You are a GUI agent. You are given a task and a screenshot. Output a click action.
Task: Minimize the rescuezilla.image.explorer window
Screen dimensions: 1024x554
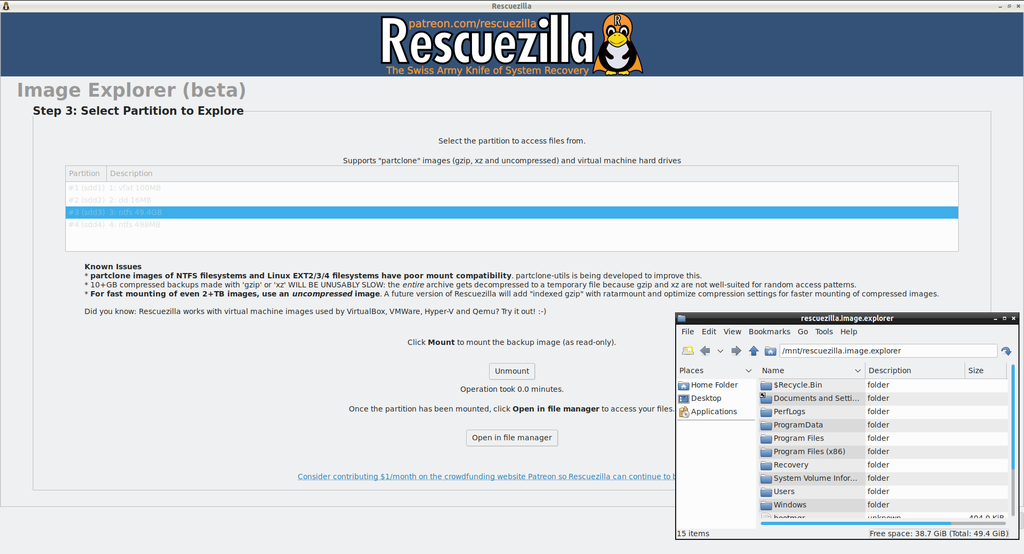pos(995,319)
